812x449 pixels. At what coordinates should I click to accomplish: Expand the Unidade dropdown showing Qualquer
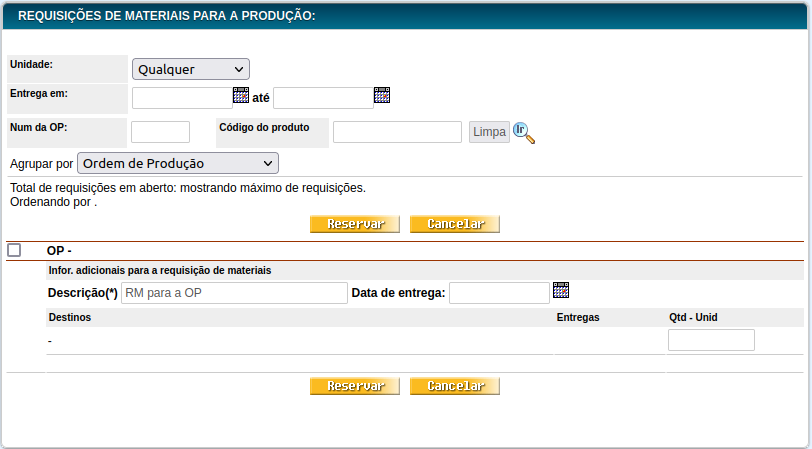click(190, 69)
